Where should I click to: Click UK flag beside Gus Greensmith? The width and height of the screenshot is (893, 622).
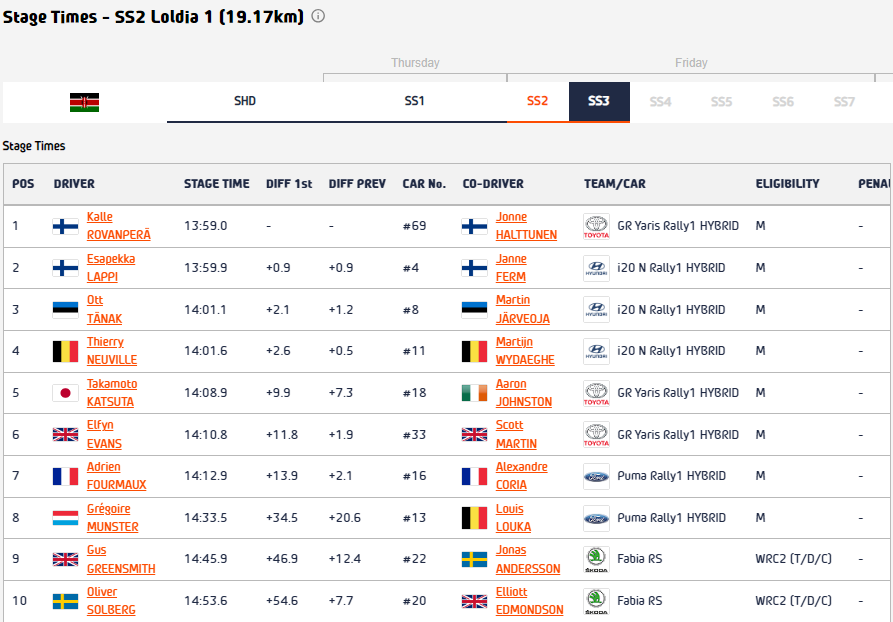[65, 559]
